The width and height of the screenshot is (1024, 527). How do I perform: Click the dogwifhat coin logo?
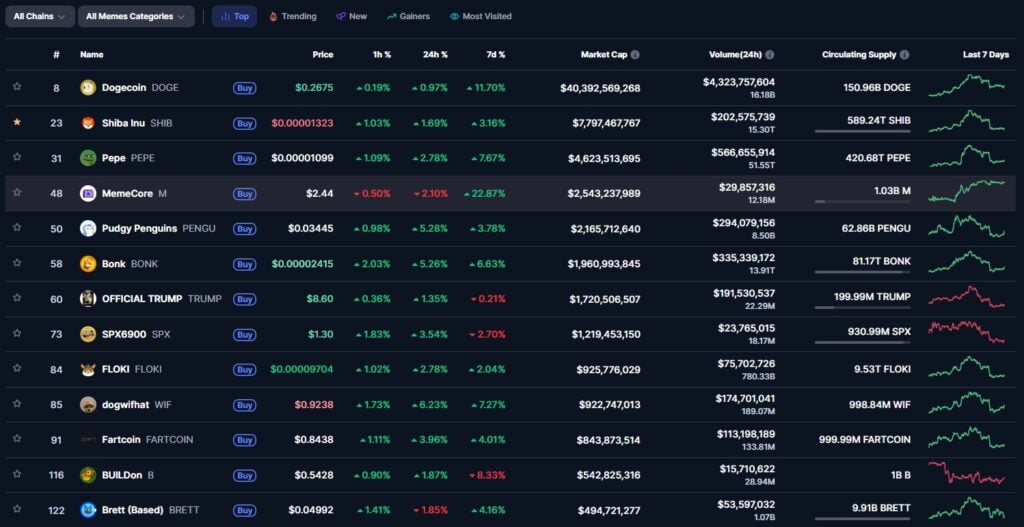tap(88, 405)
